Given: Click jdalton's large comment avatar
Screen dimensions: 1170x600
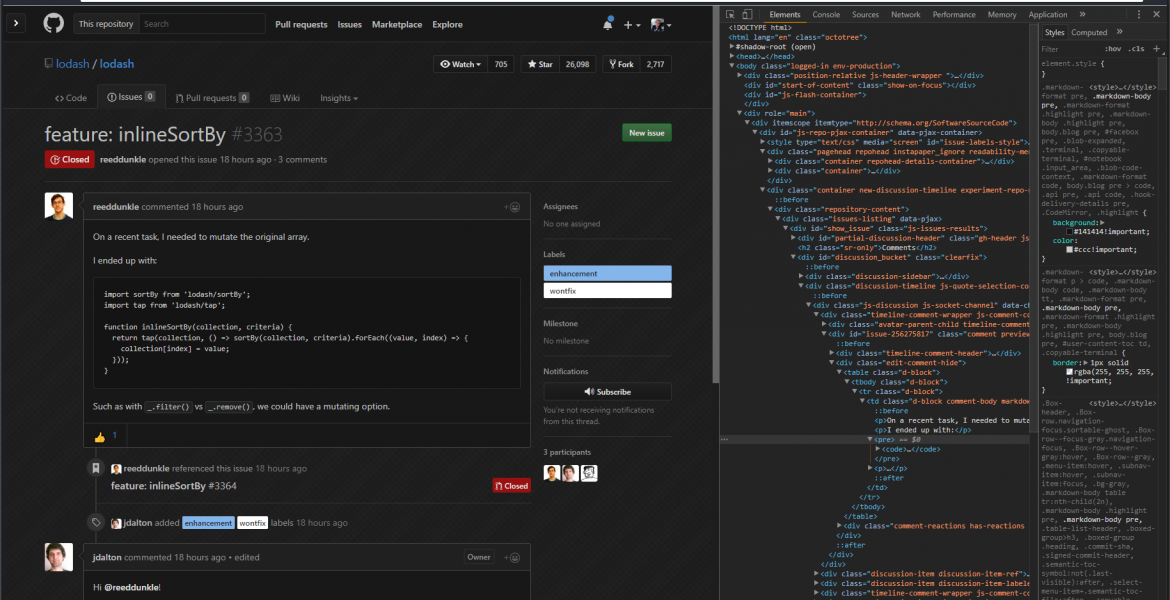Looking at the screenshot, I should (59, 557).
